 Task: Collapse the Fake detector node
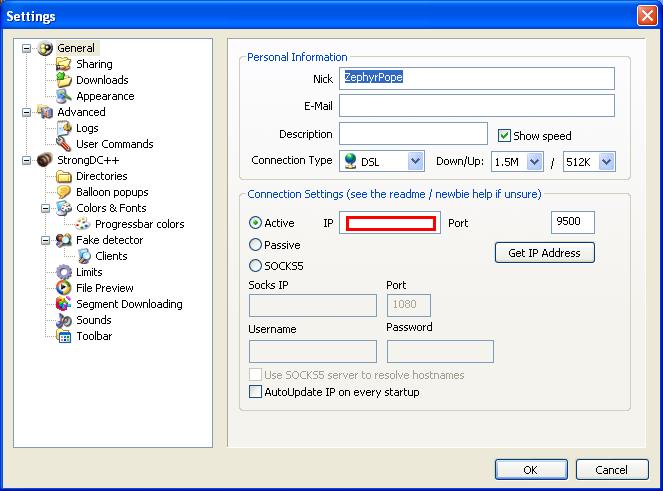[45, 240]
